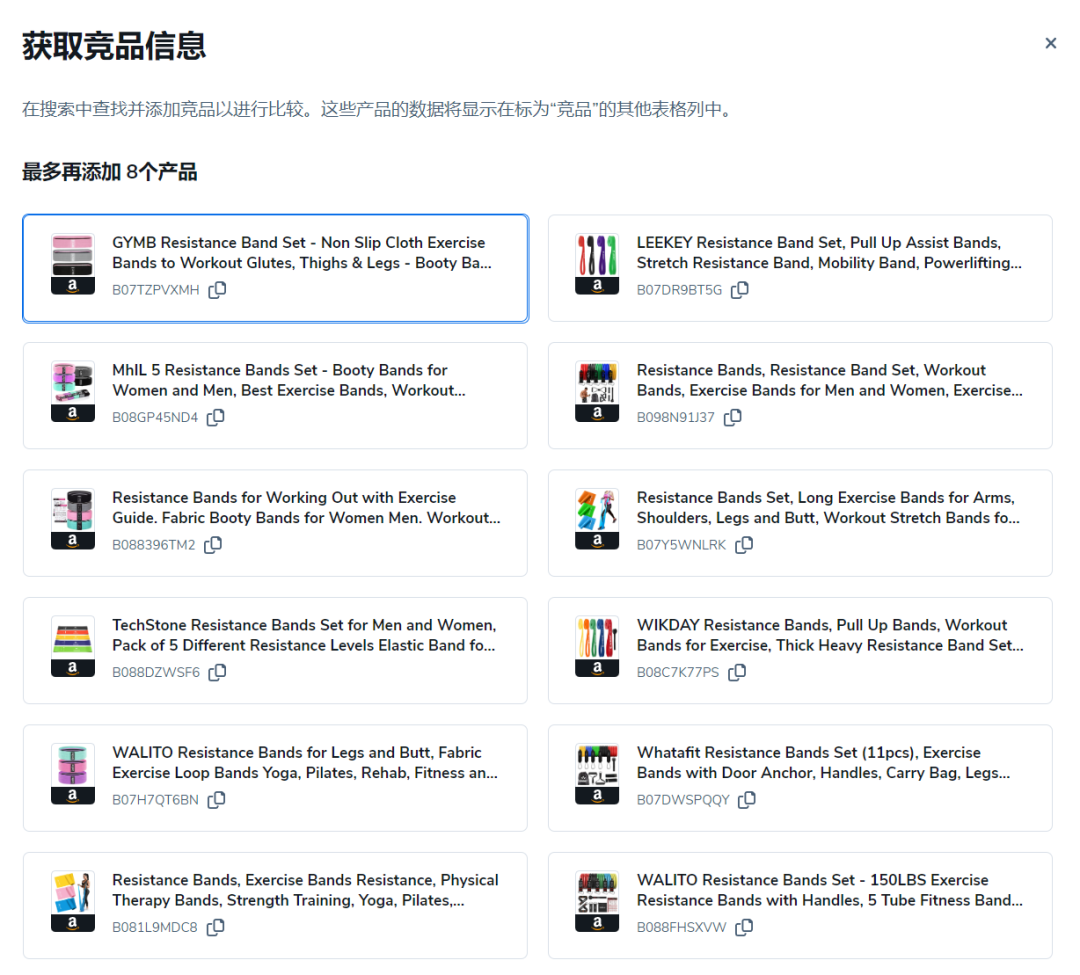Copy ASIN B07DR9BT5G
The width and height of the screenshot is (1080, 975).
pyautogui.click(x=740, y=290)
